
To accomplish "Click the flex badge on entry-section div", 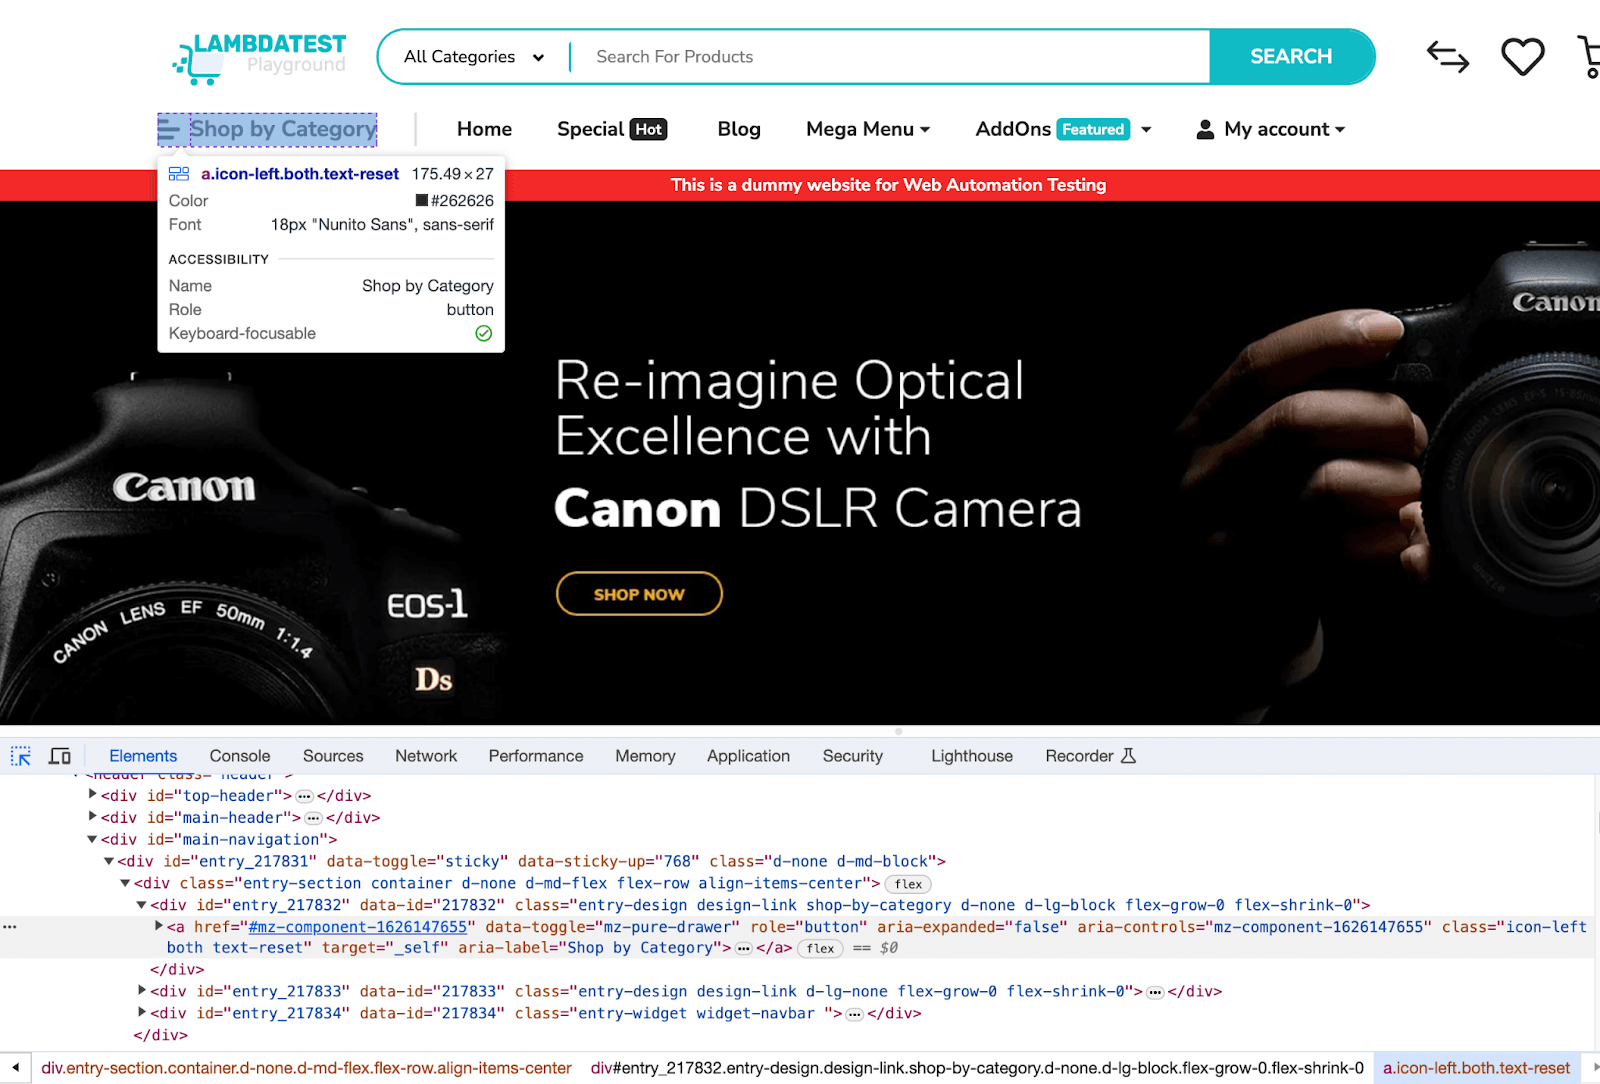I will pyautogui.click(x=908, y=884).
